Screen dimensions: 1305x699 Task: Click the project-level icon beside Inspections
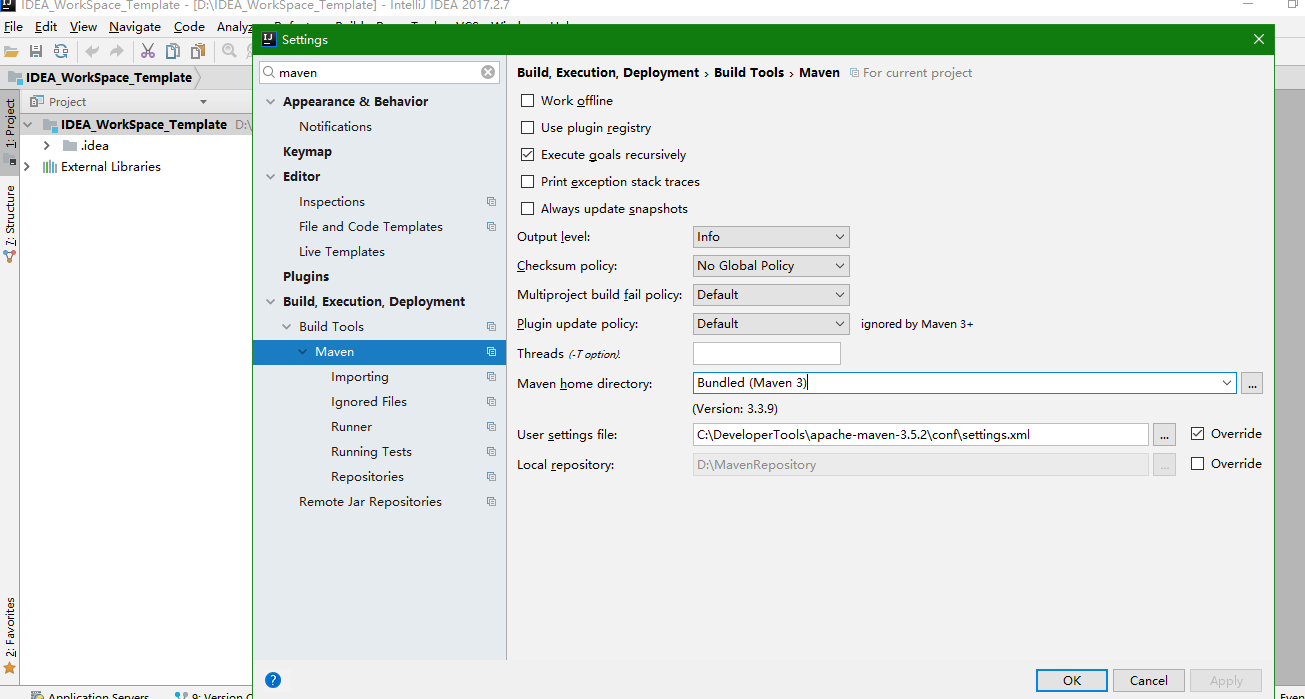(491, 202)
